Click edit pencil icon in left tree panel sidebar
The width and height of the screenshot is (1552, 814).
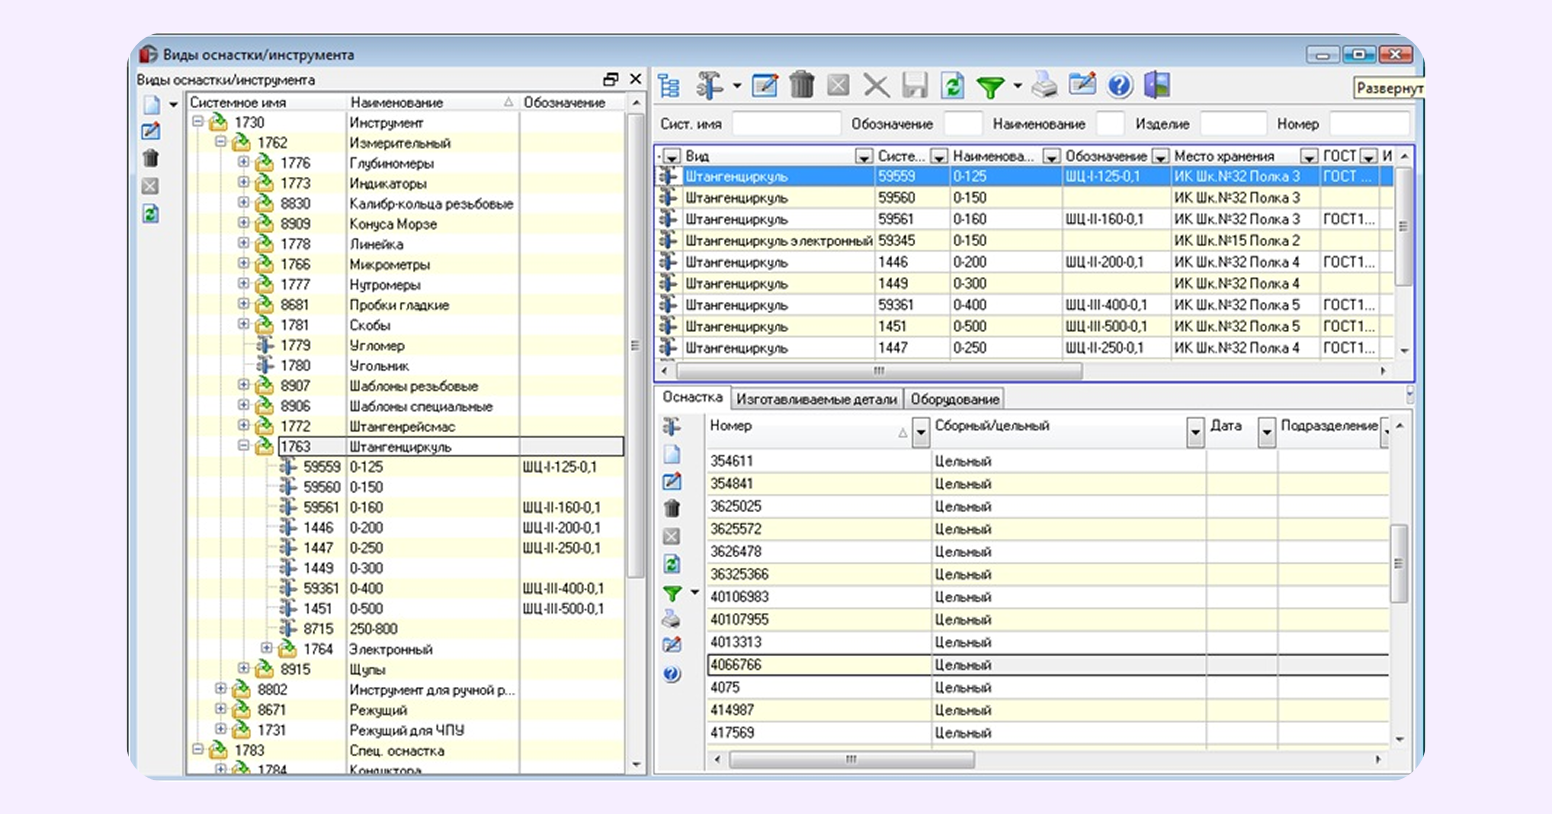(x=151, y=131)
